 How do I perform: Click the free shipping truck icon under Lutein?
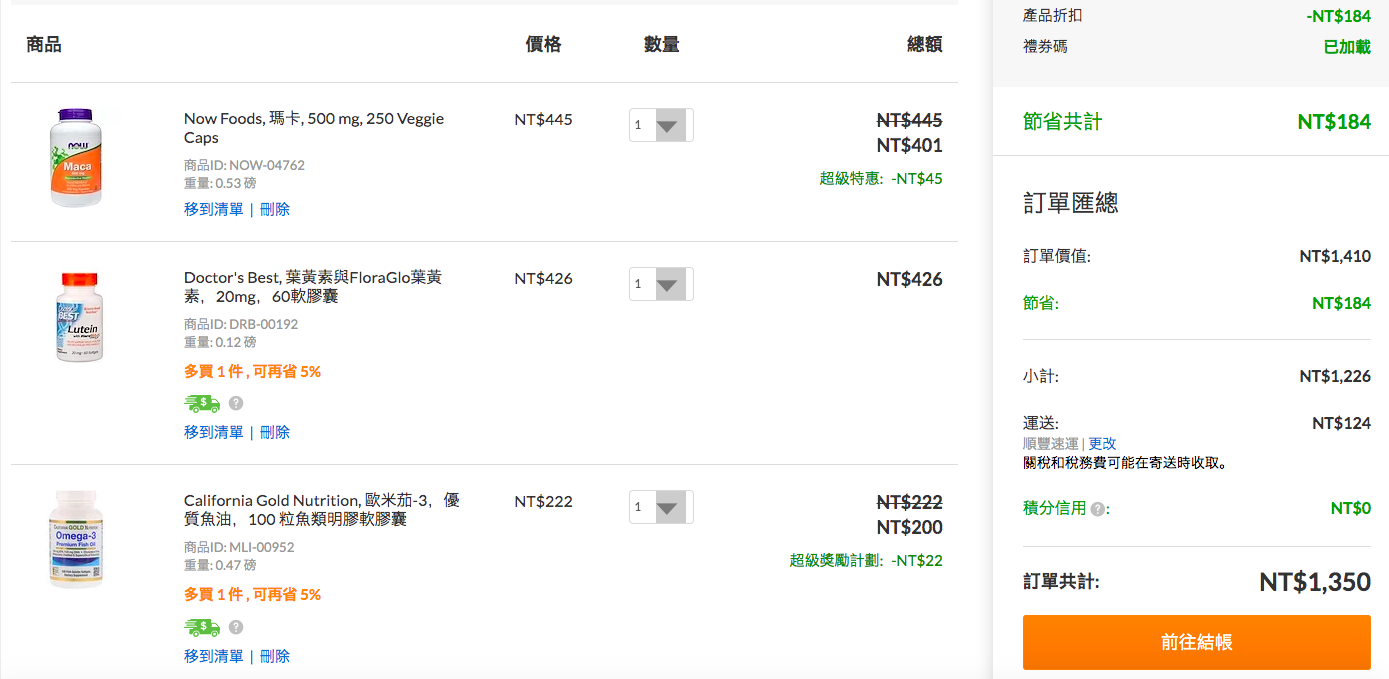pos(202,403)
